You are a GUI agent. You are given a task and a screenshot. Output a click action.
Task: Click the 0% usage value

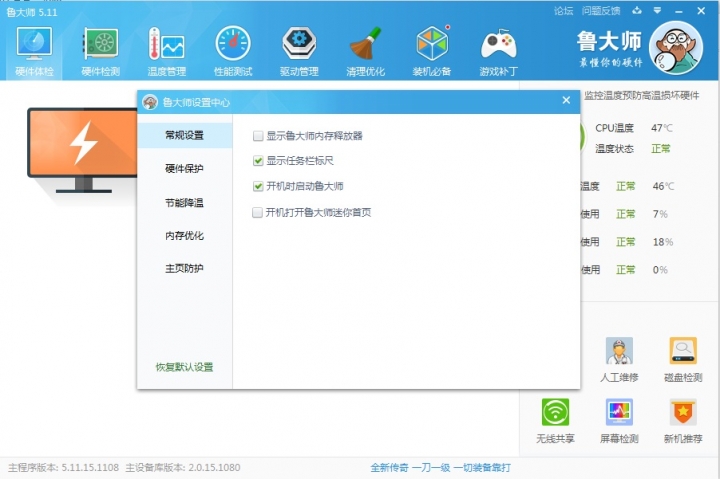(x=660, y=270)
